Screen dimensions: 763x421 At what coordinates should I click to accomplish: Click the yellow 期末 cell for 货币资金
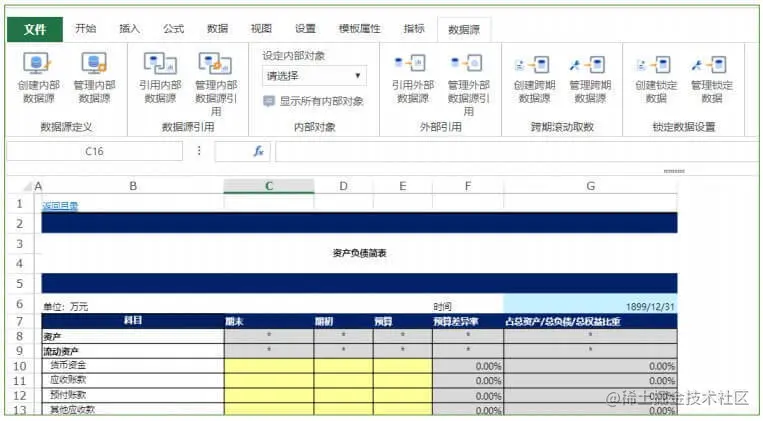click(x=269, y=366)
